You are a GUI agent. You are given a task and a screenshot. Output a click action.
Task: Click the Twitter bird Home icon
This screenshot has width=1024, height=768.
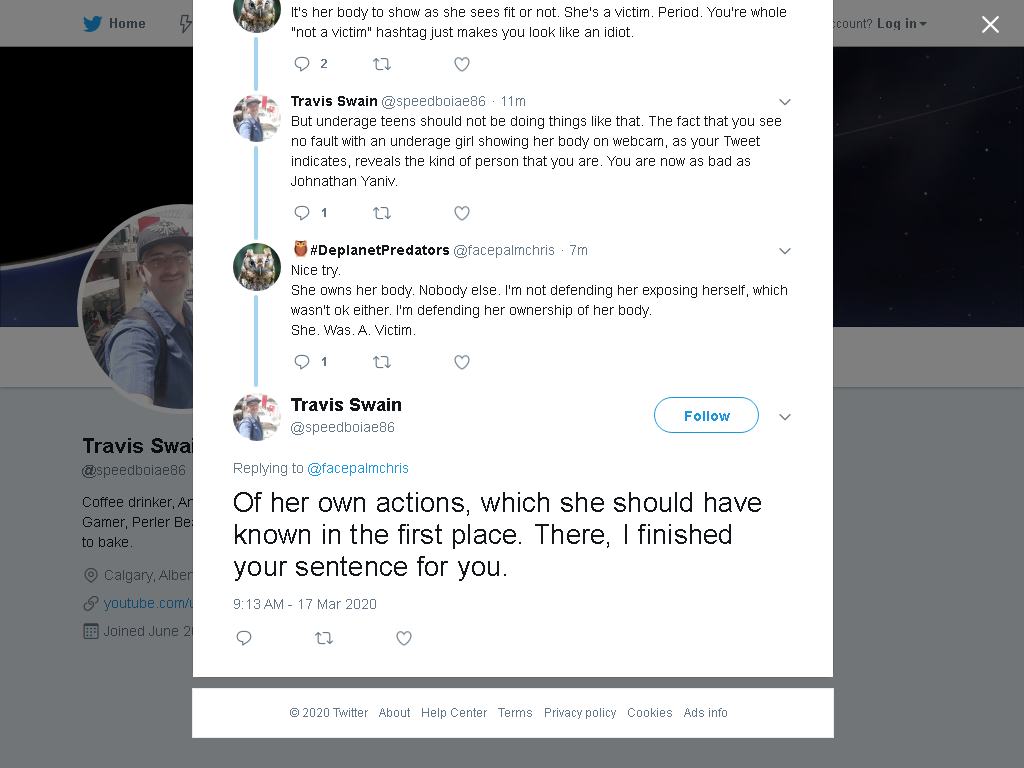(92, 24)
